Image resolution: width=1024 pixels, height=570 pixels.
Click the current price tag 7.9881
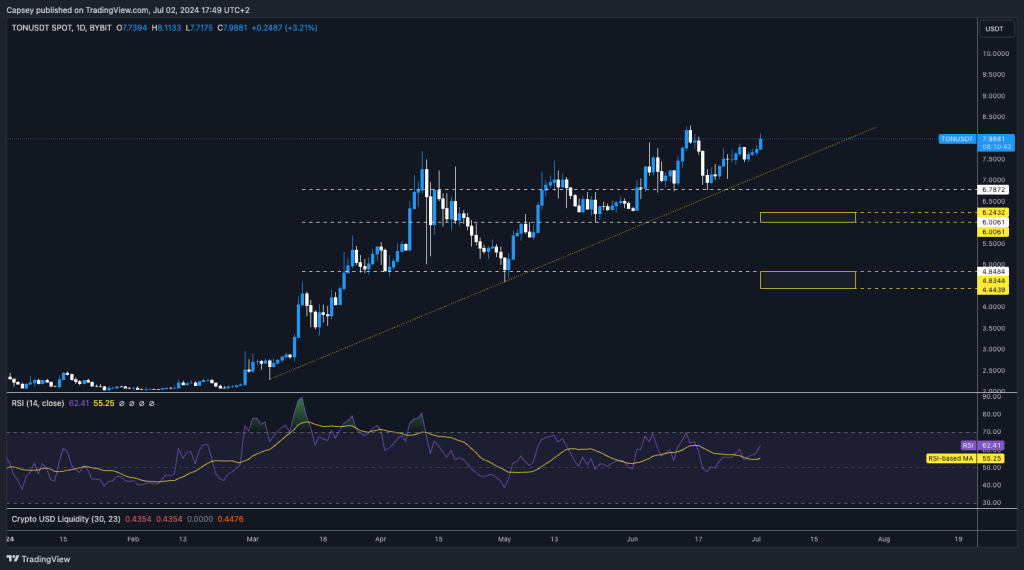point(995,139)
